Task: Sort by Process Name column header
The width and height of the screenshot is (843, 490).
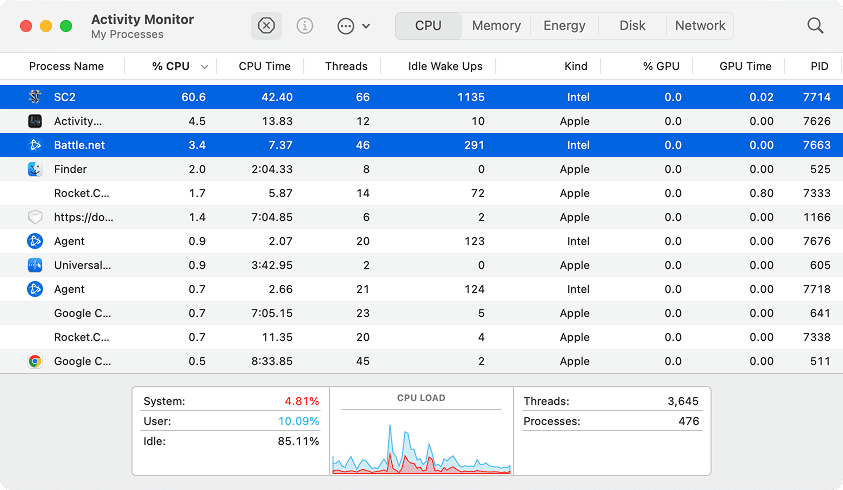Action: pyautogui.click(x=66, y=66)
